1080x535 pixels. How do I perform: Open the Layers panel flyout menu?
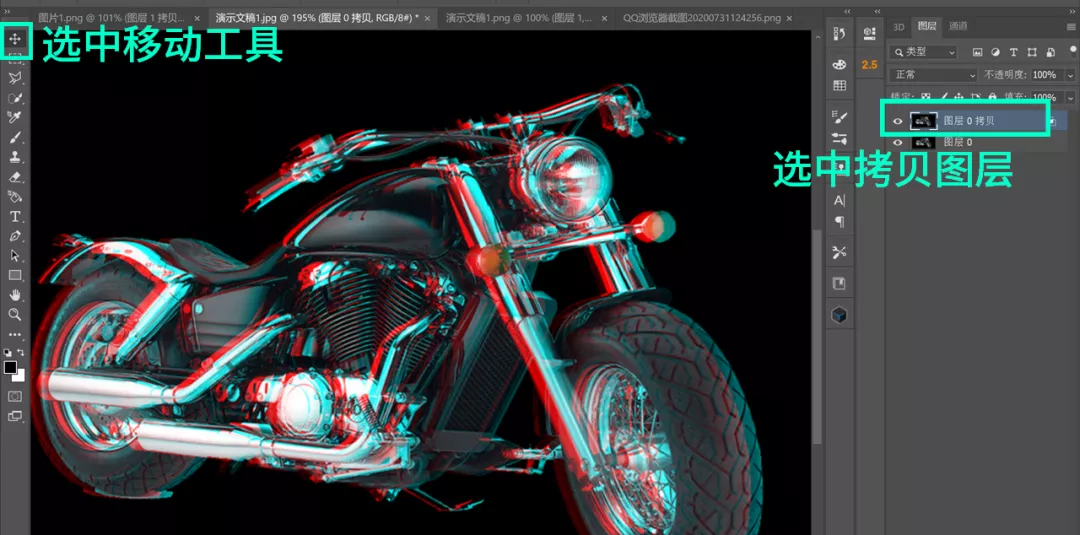[x=1070, y=27]
